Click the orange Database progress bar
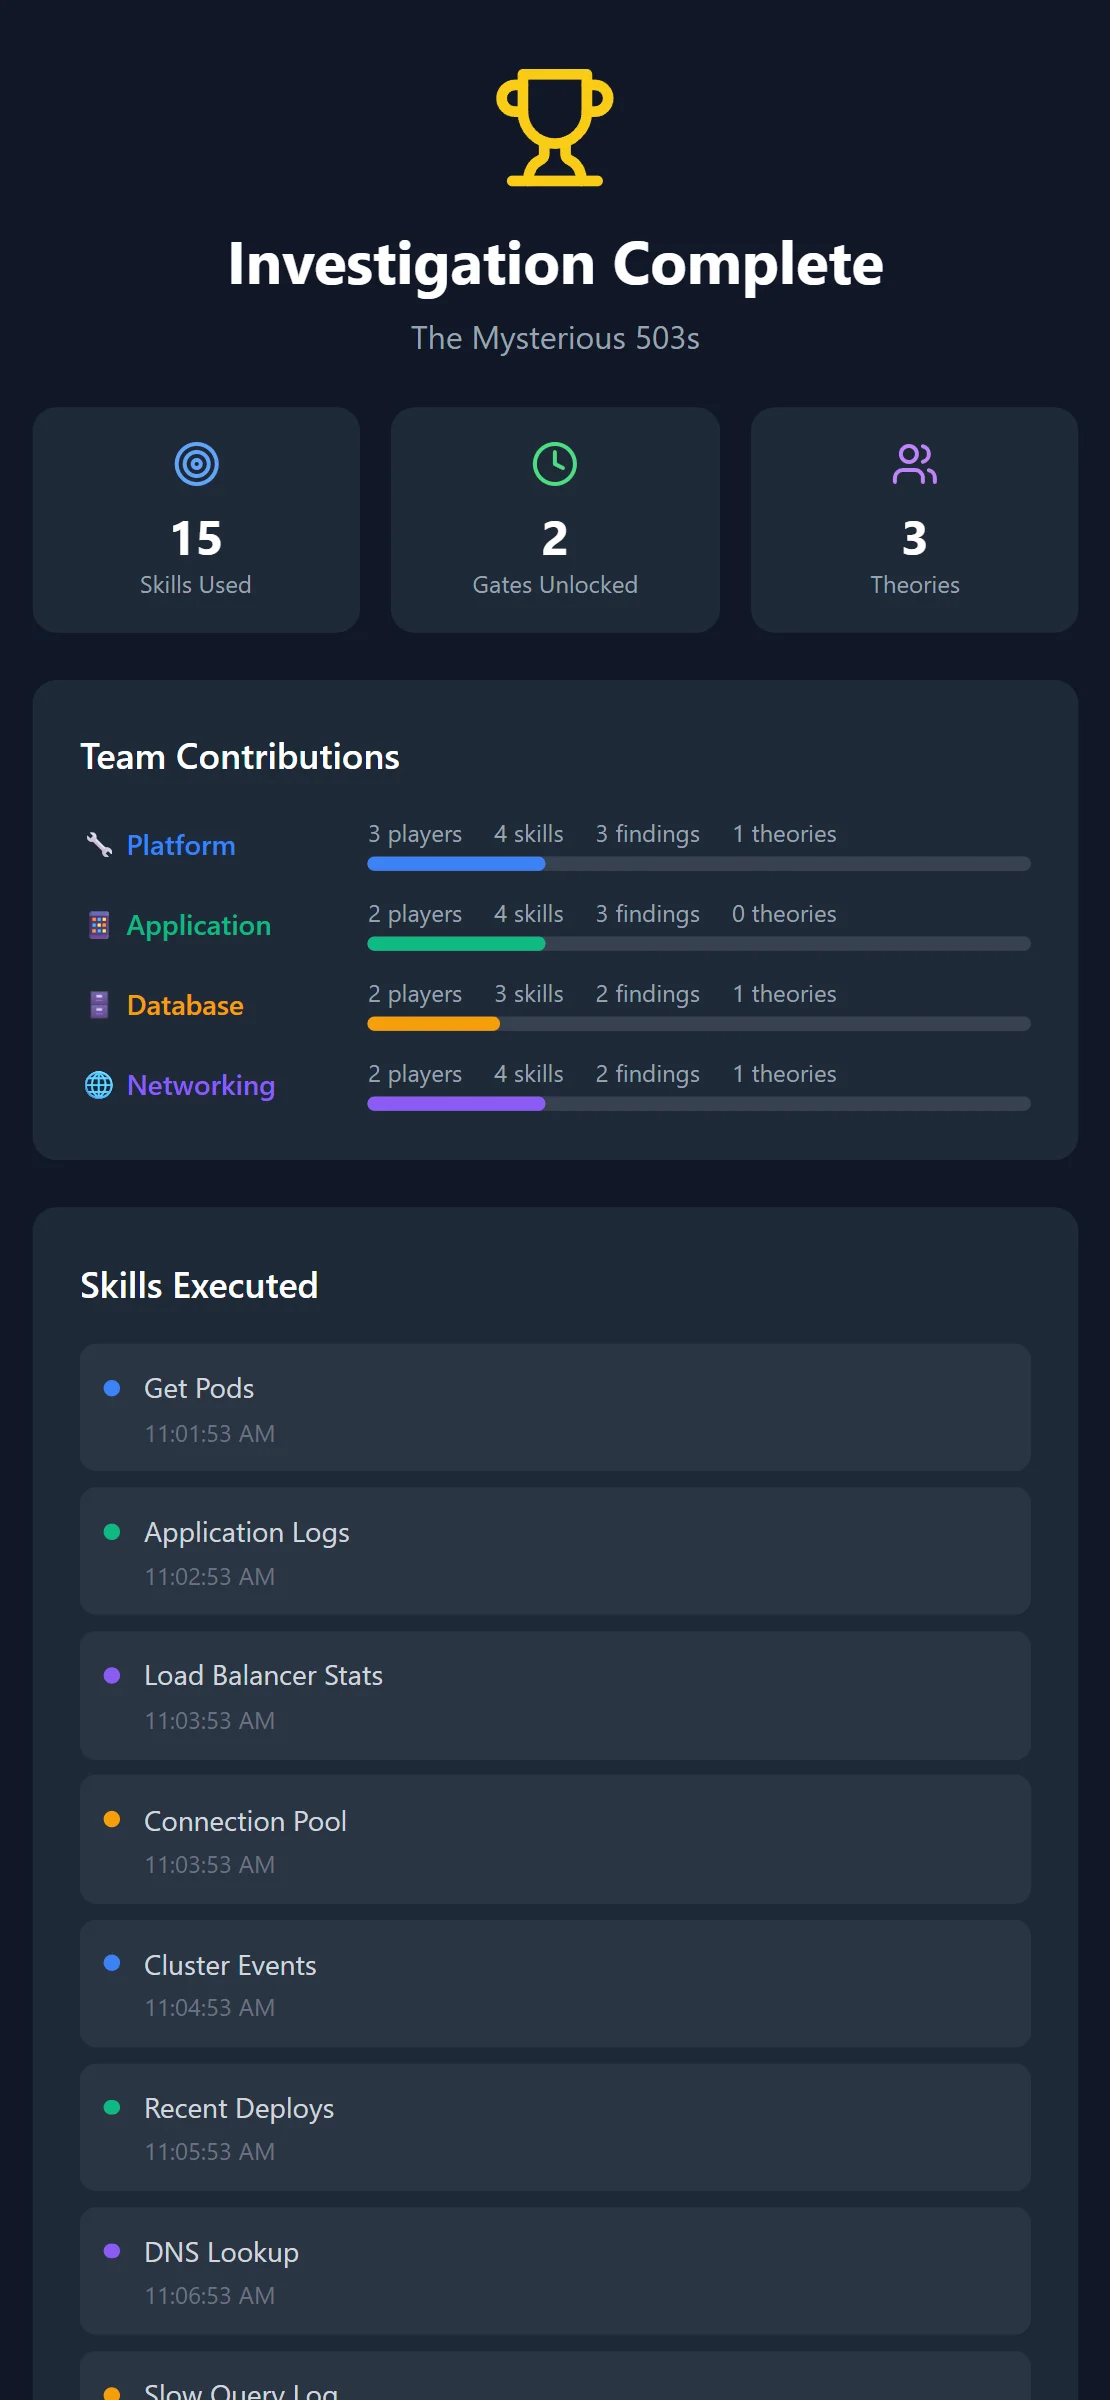 433,1024
